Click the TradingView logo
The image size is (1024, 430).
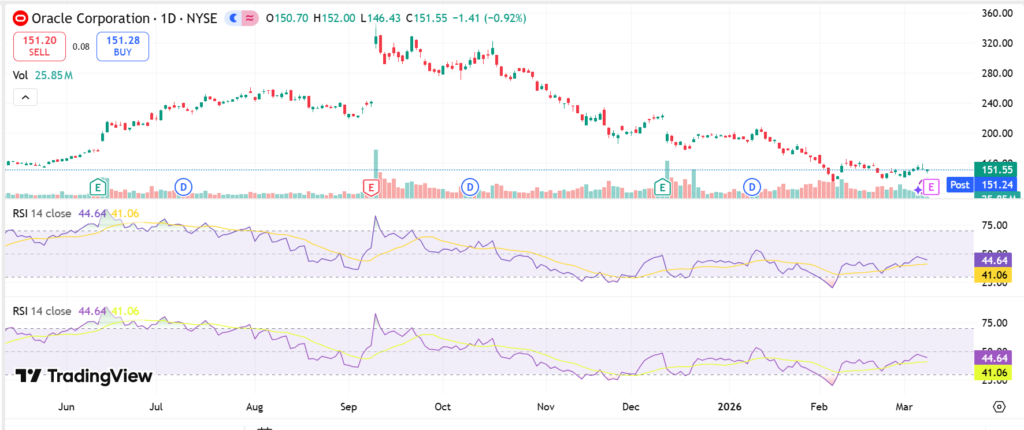84,376
